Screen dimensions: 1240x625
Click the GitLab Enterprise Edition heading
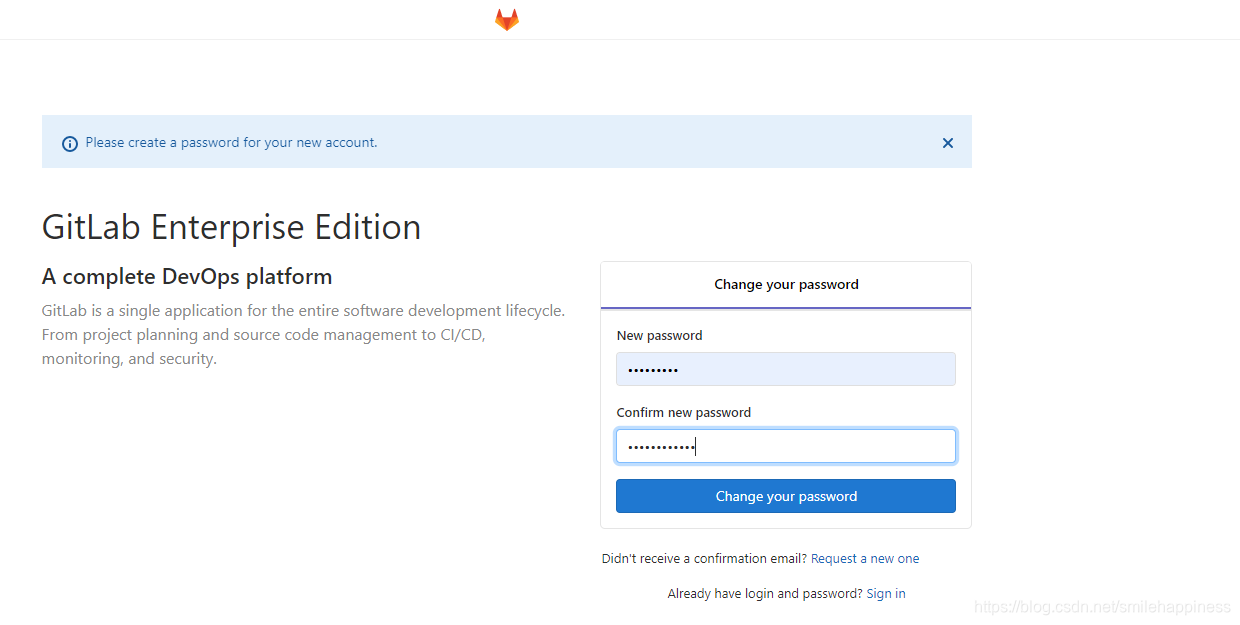(x=231, y=228)
